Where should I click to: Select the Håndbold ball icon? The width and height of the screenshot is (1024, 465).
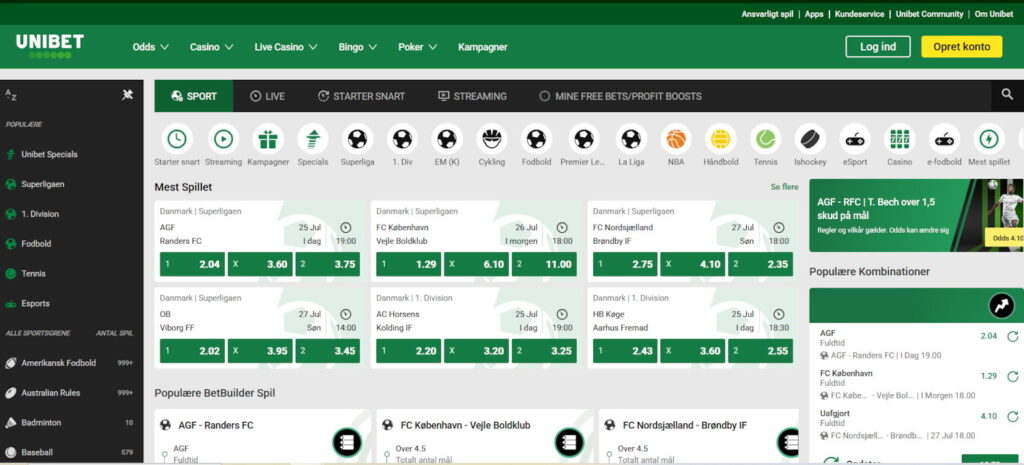click(x=720, y=138)
